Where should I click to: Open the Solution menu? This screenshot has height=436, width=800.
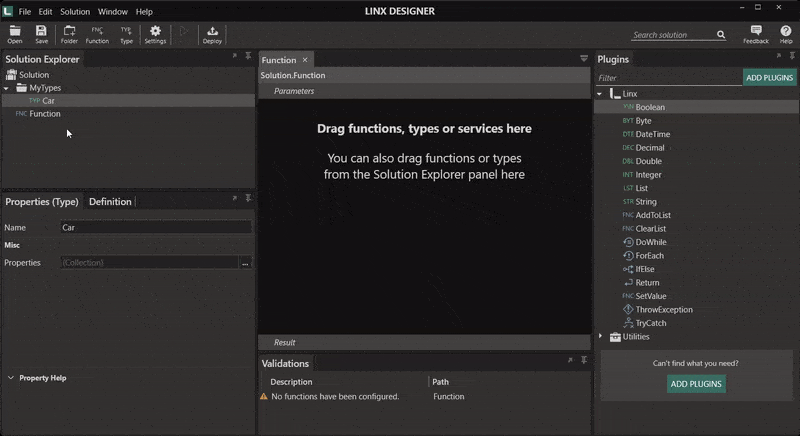tap(75, 11)
